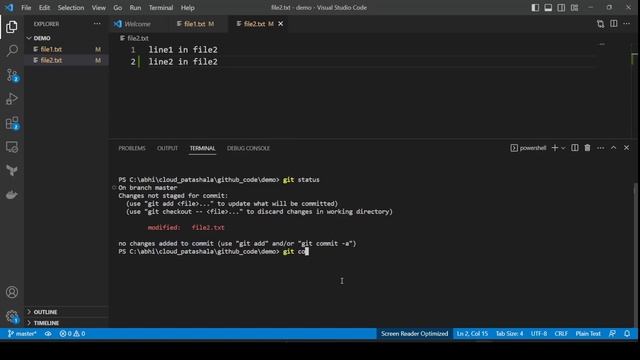
Task: Click the Explorer more actions ellipsis
Action: tap(97, 24)
